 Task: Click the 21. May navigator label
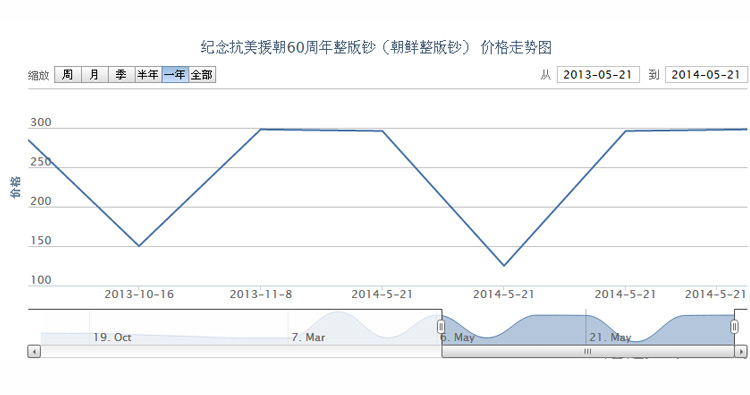610,337
